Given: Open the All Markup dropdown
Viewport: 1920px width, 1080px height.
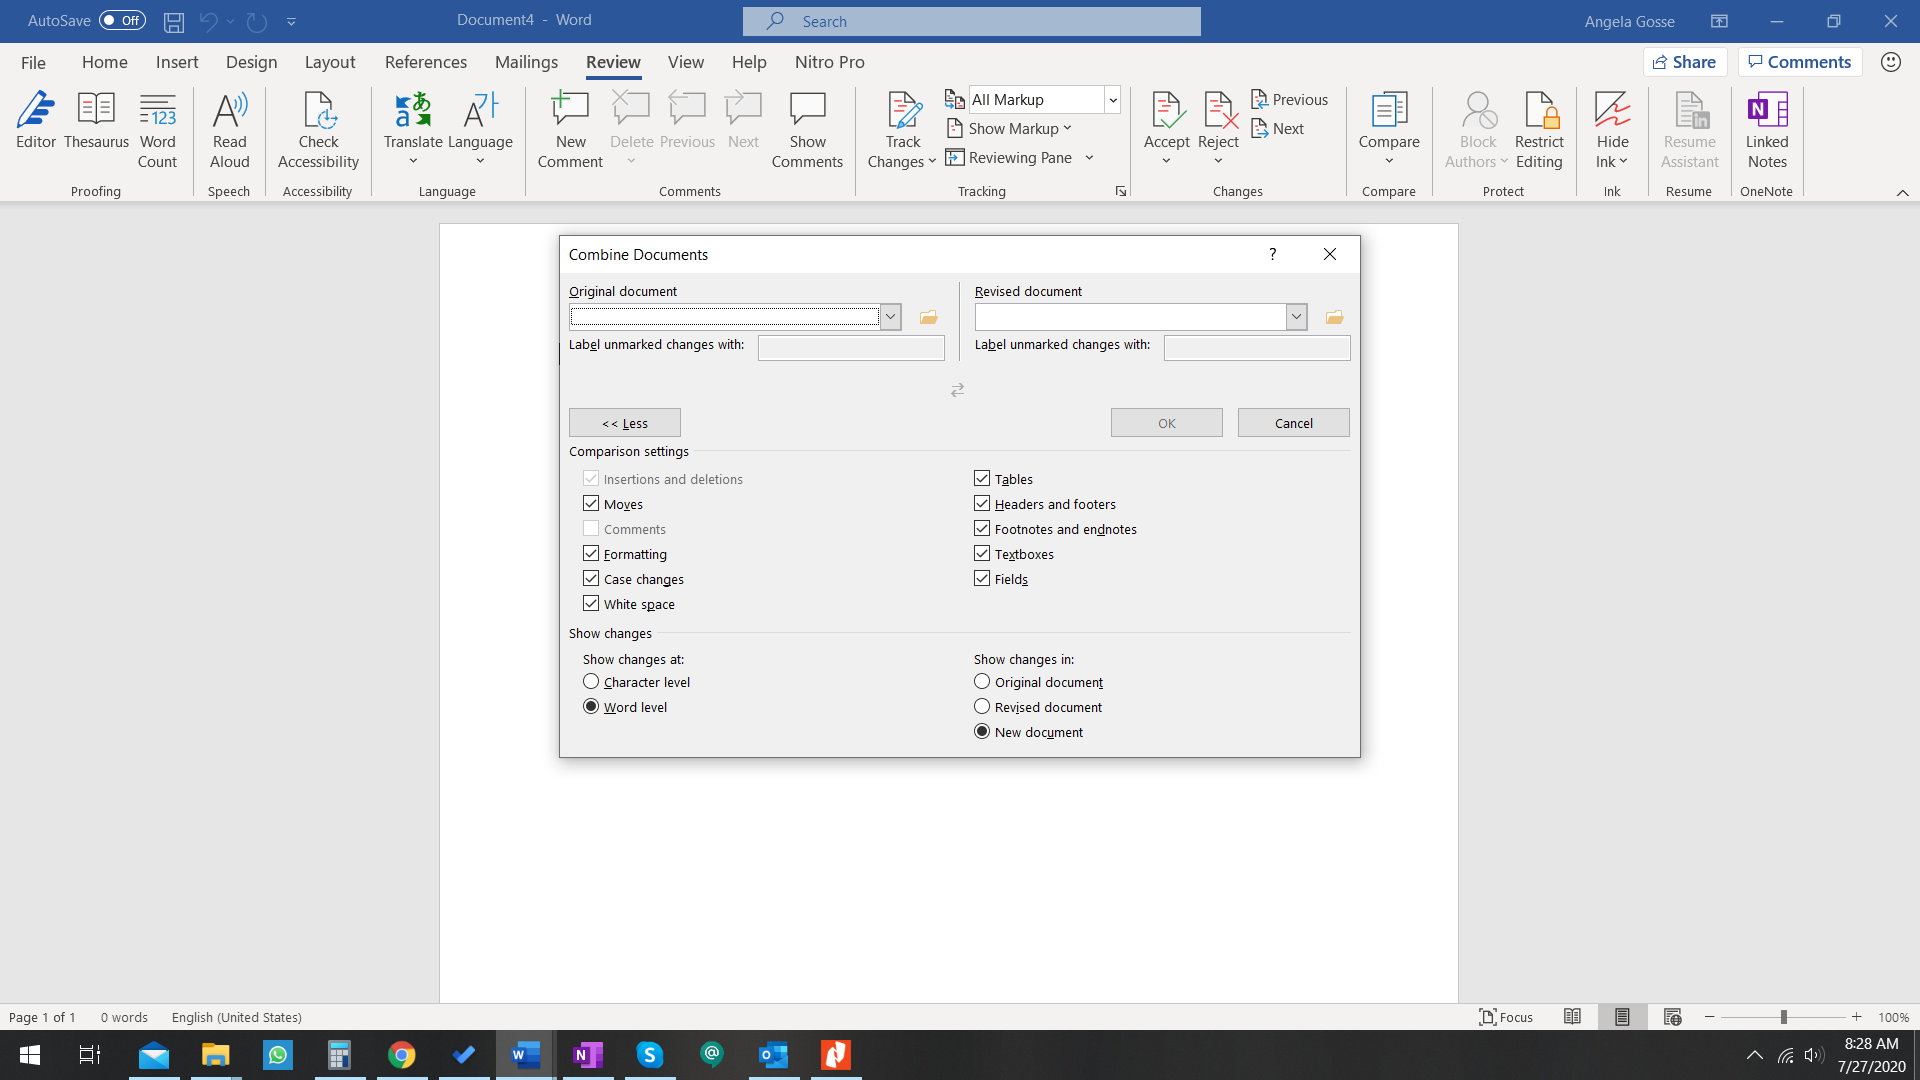Looking at the screenshot, I should pyautogui.click(x=1112, y=100).
